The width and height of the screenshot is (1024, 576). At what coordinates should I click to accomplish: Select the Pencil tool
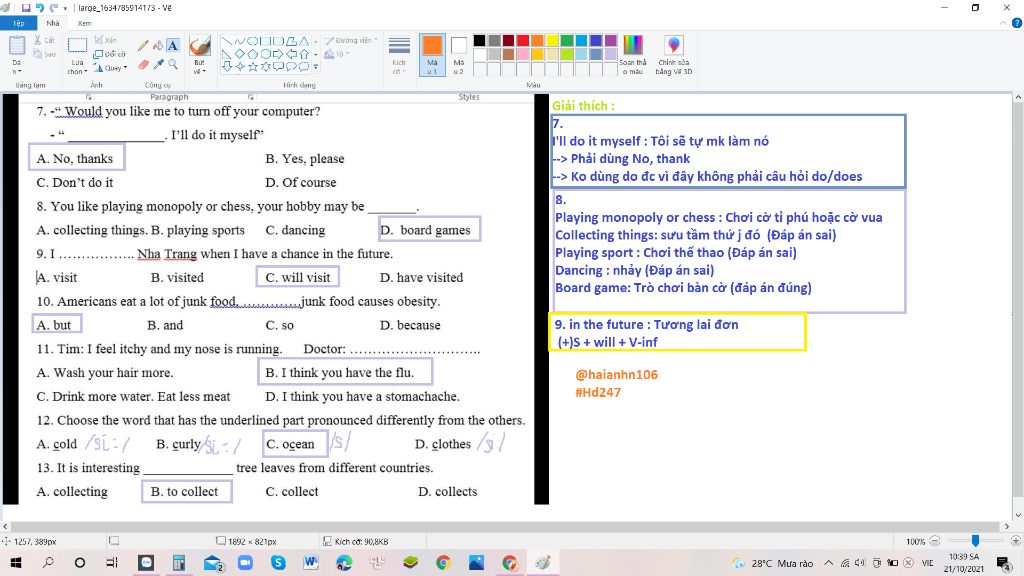[143, 46]
